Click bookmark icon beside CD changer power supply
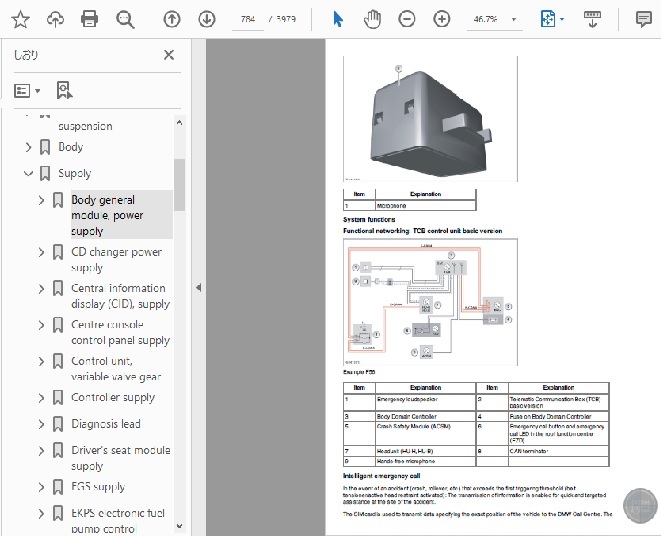This screenshot has height=536, width=661. click(x=58, y=252)
